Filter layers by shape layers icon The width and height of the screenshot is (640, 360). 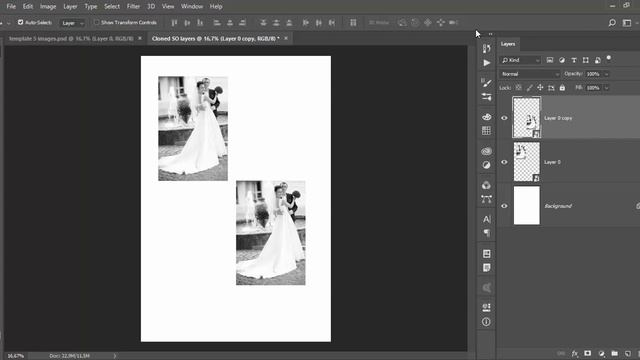click(x=586, y=60)
